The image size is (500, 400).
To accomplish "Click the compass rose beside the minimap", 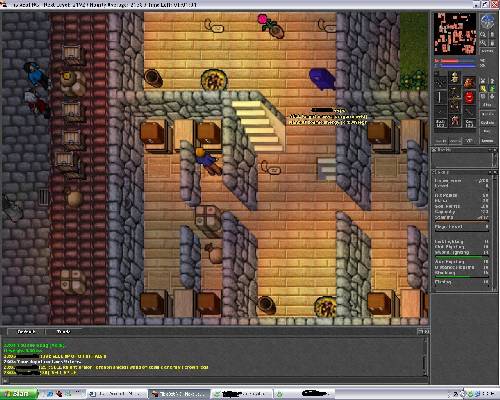I will [x=487, y=21].
